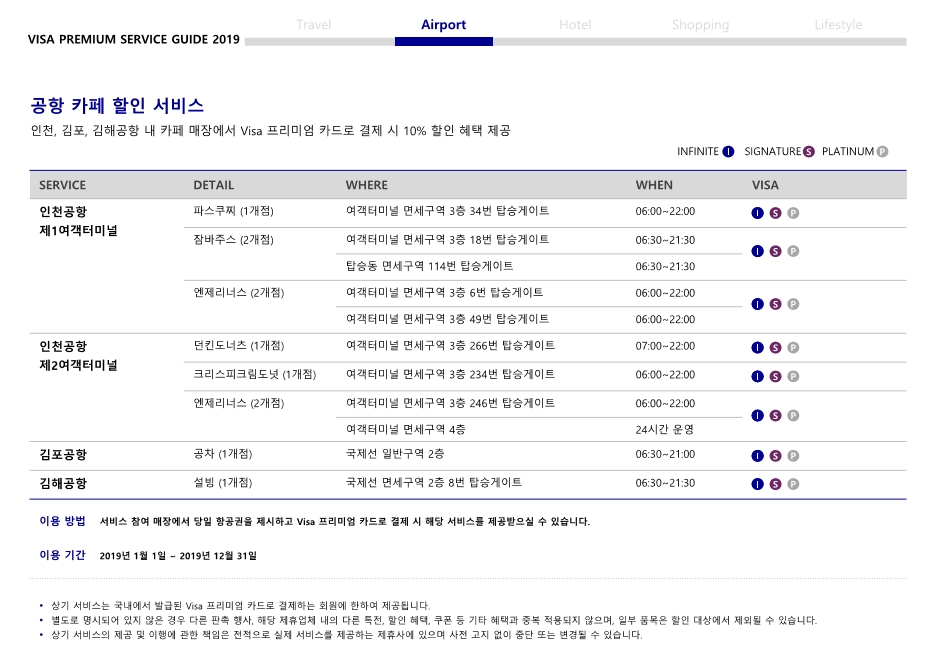
Task: Click Infinite icon in 크리스피크림도넛 row
Action: (757, 376)
